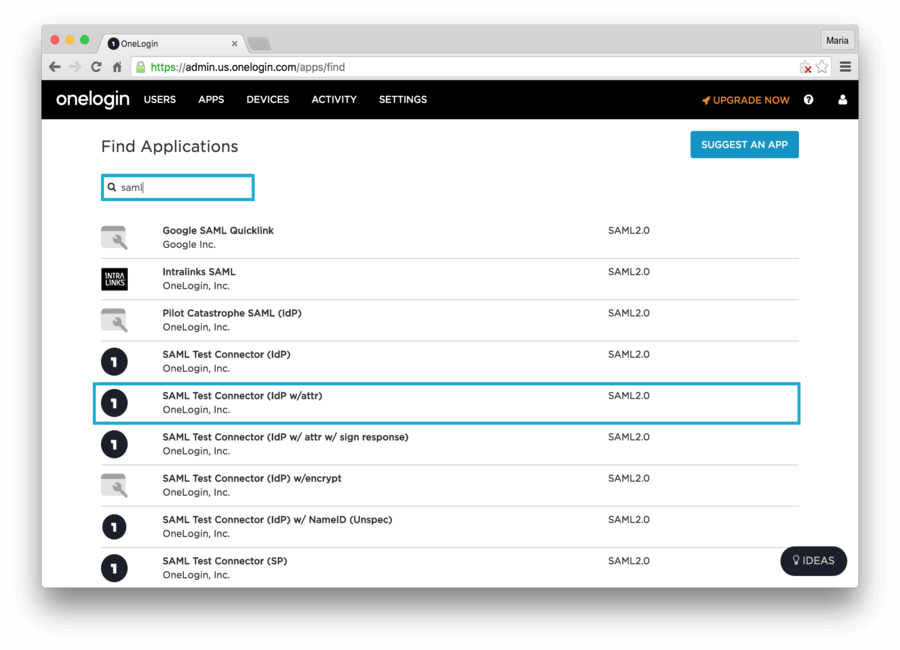Click the UPGRADE NOW link
This screenshot has height=650, width=900.
pos(745,100)
